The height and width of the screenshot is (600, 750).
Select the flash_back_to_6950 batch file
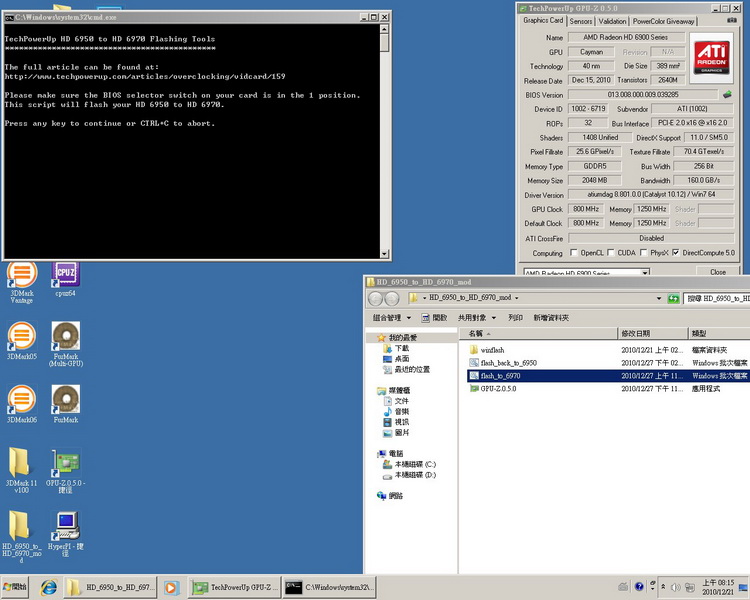[x=608, y=363]
